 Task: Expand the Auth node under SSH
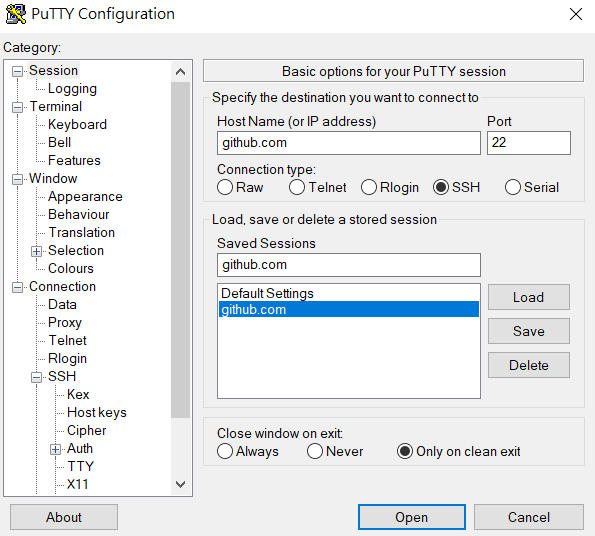[55, 449]
